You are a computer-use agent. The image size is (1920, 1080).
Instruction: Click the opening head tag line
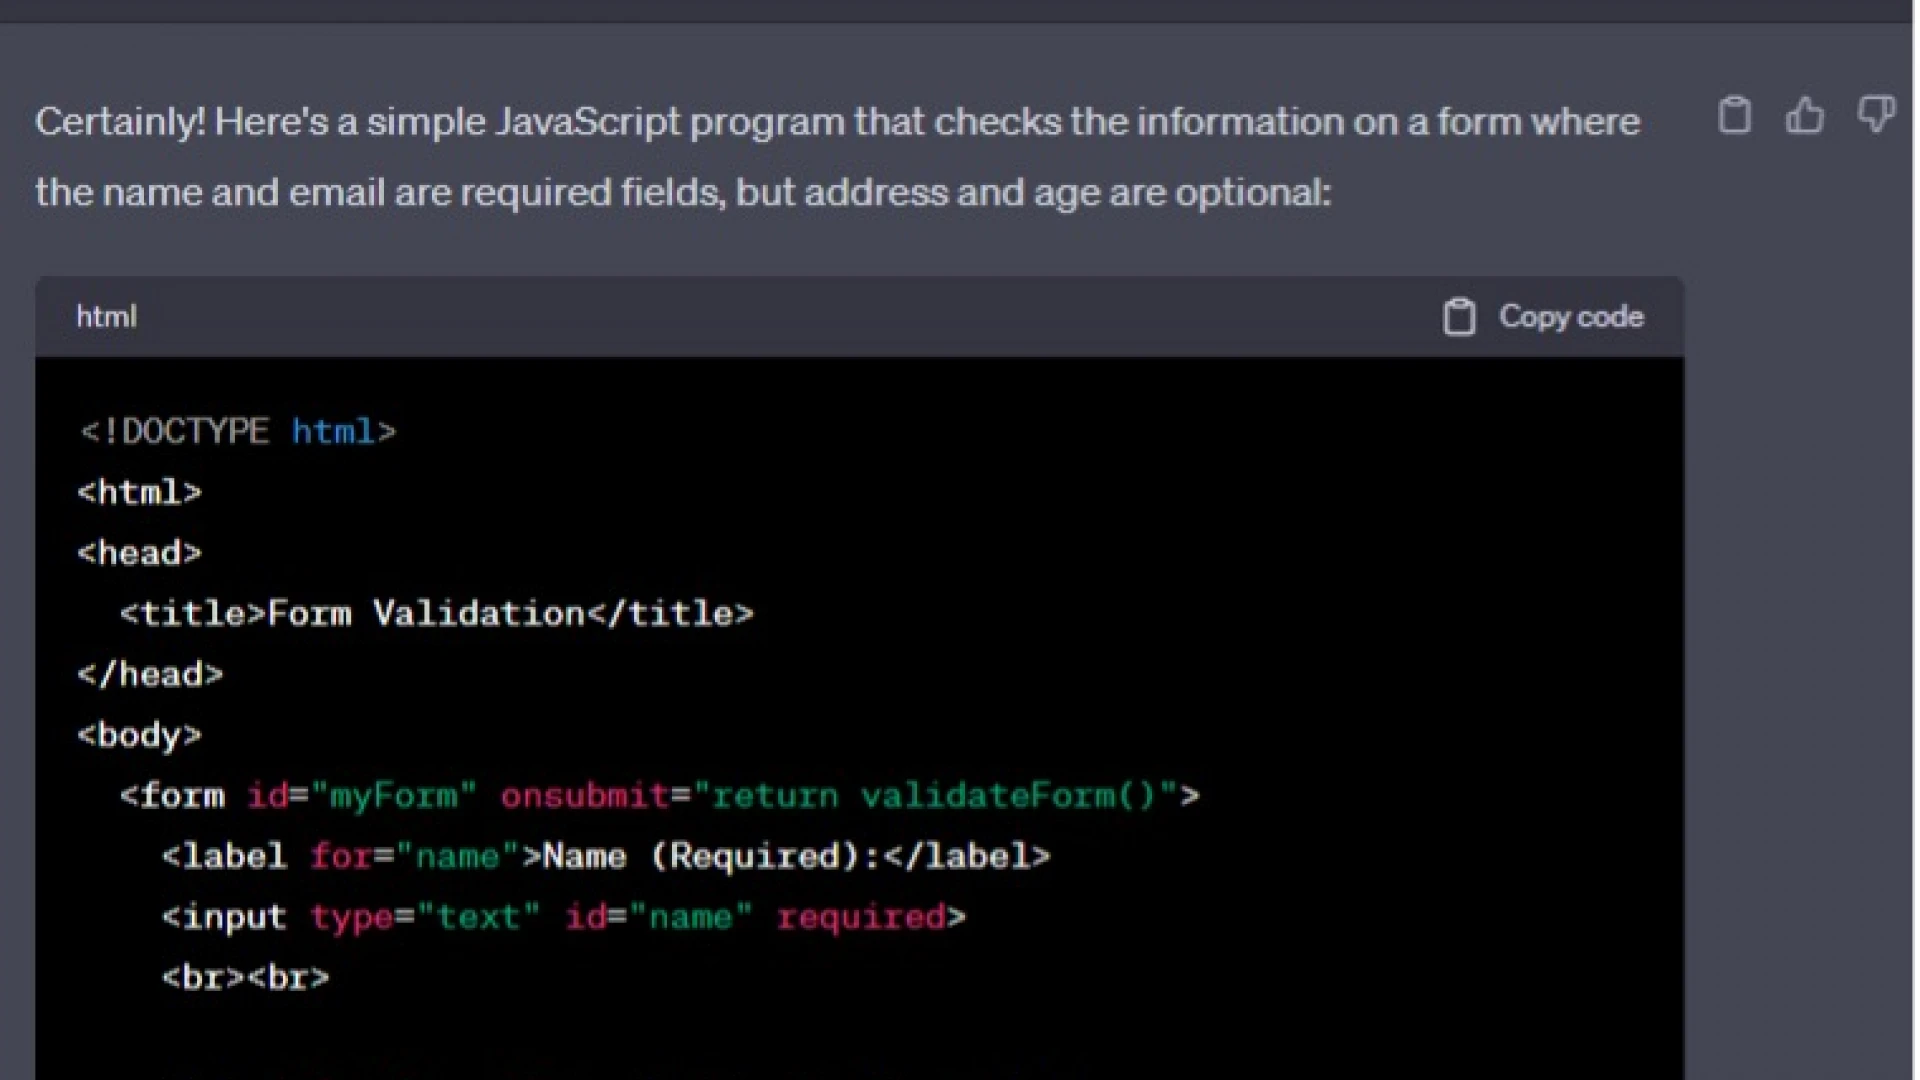click(140, 553)
